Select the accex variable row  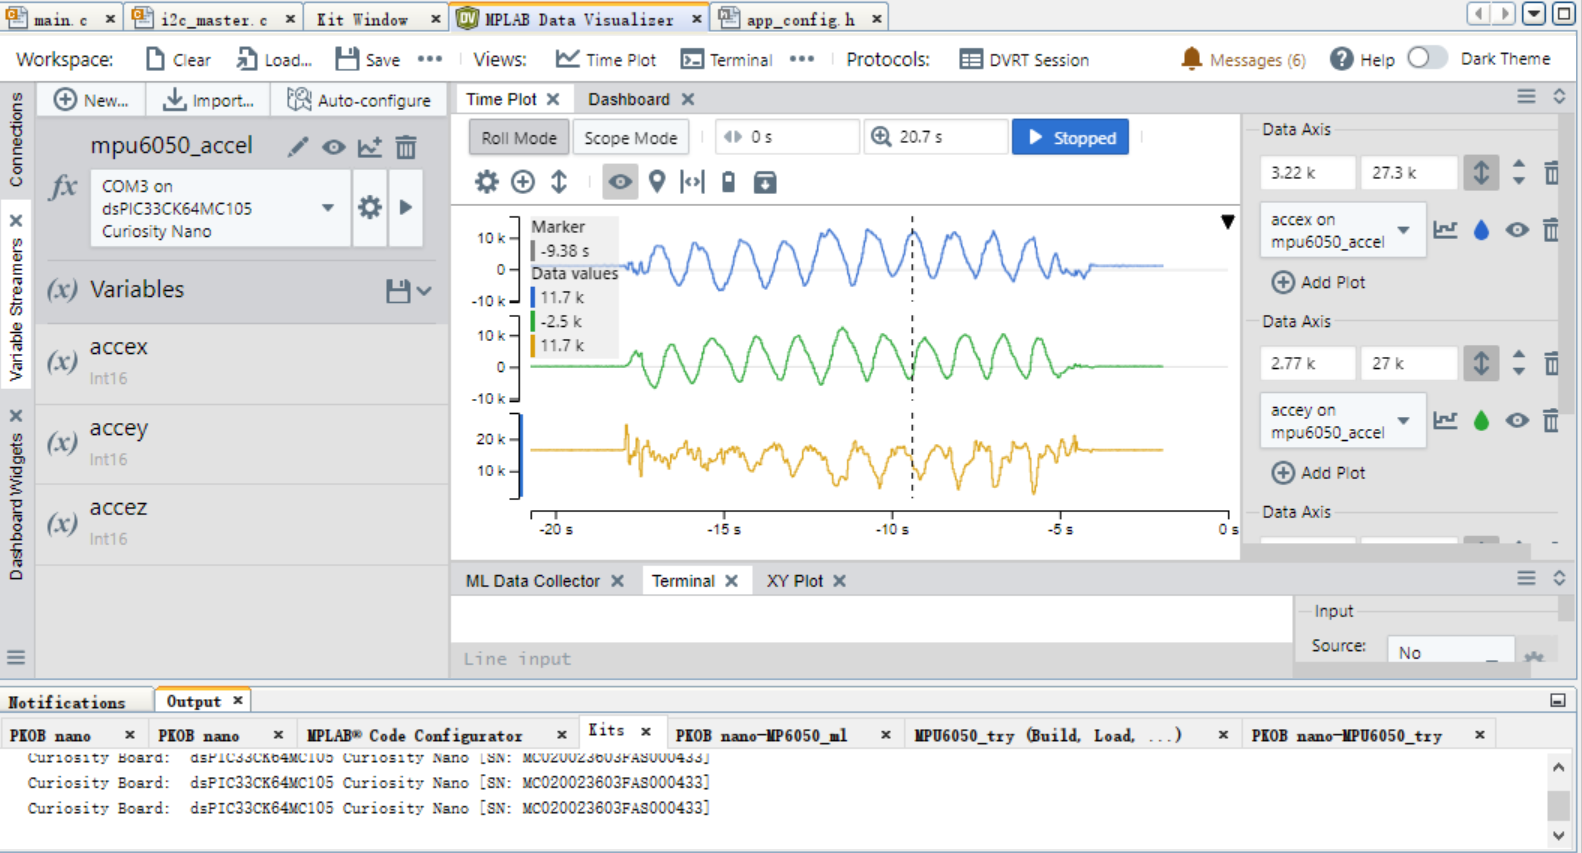pos(242,362)
